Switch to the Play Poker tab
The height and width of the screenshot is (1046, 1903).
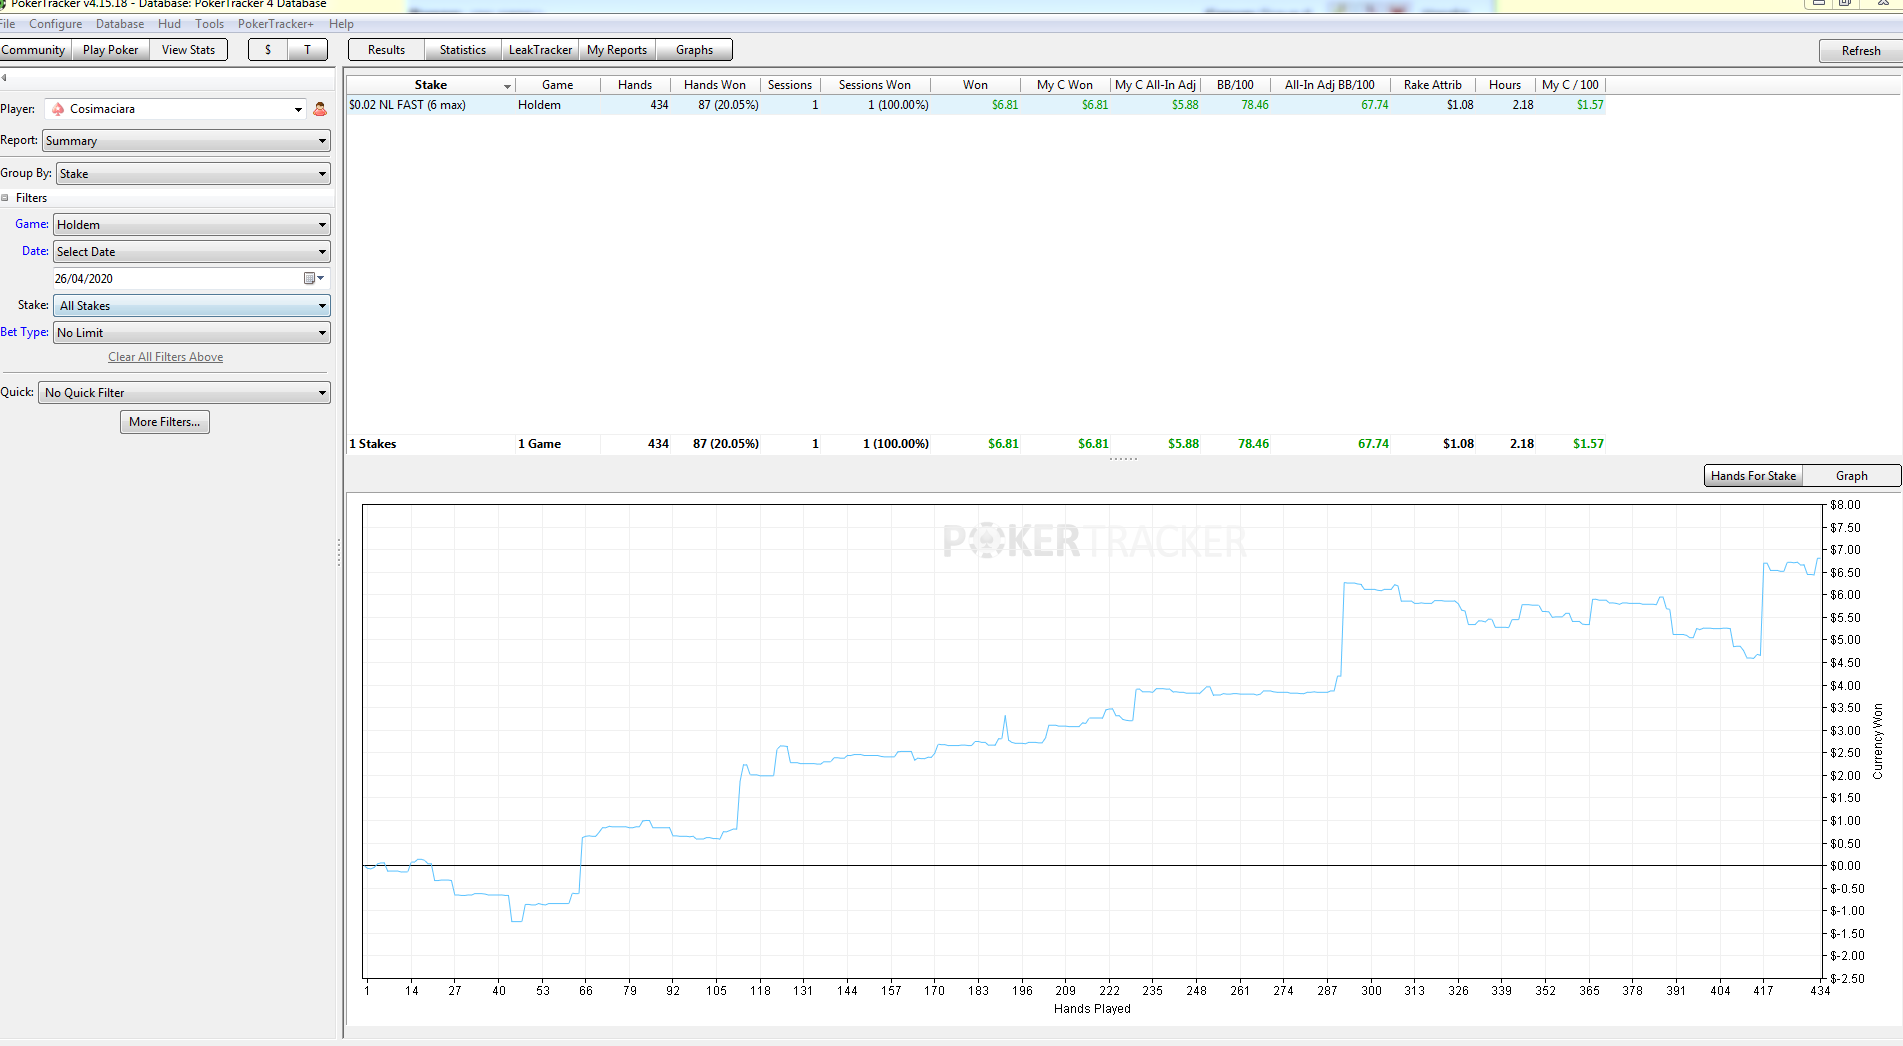pyautogui.click(x=111, y=50)
